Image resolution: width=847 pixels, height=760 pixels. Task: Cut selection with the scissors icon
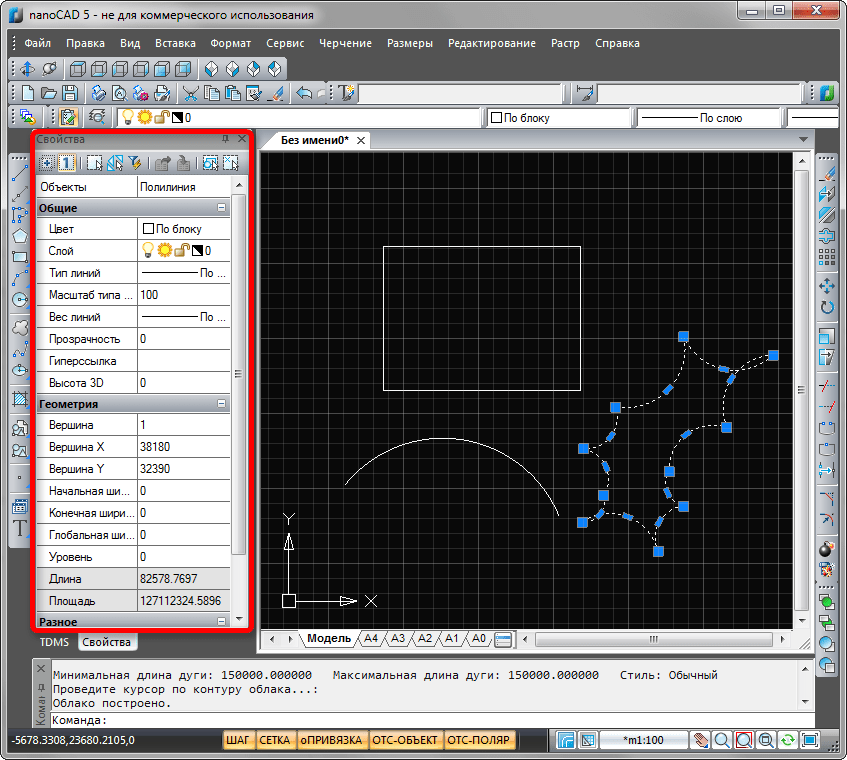[x=190, y=93]
